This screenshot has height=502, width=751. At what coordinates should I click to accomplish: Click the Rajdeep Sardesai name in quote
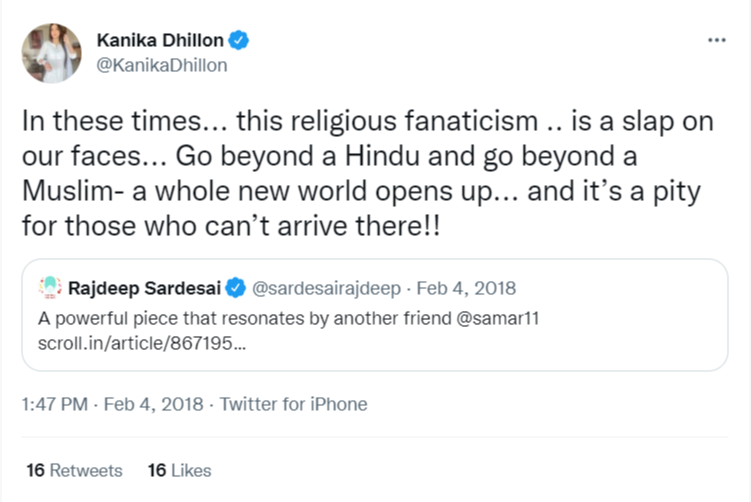coord(144,289)
